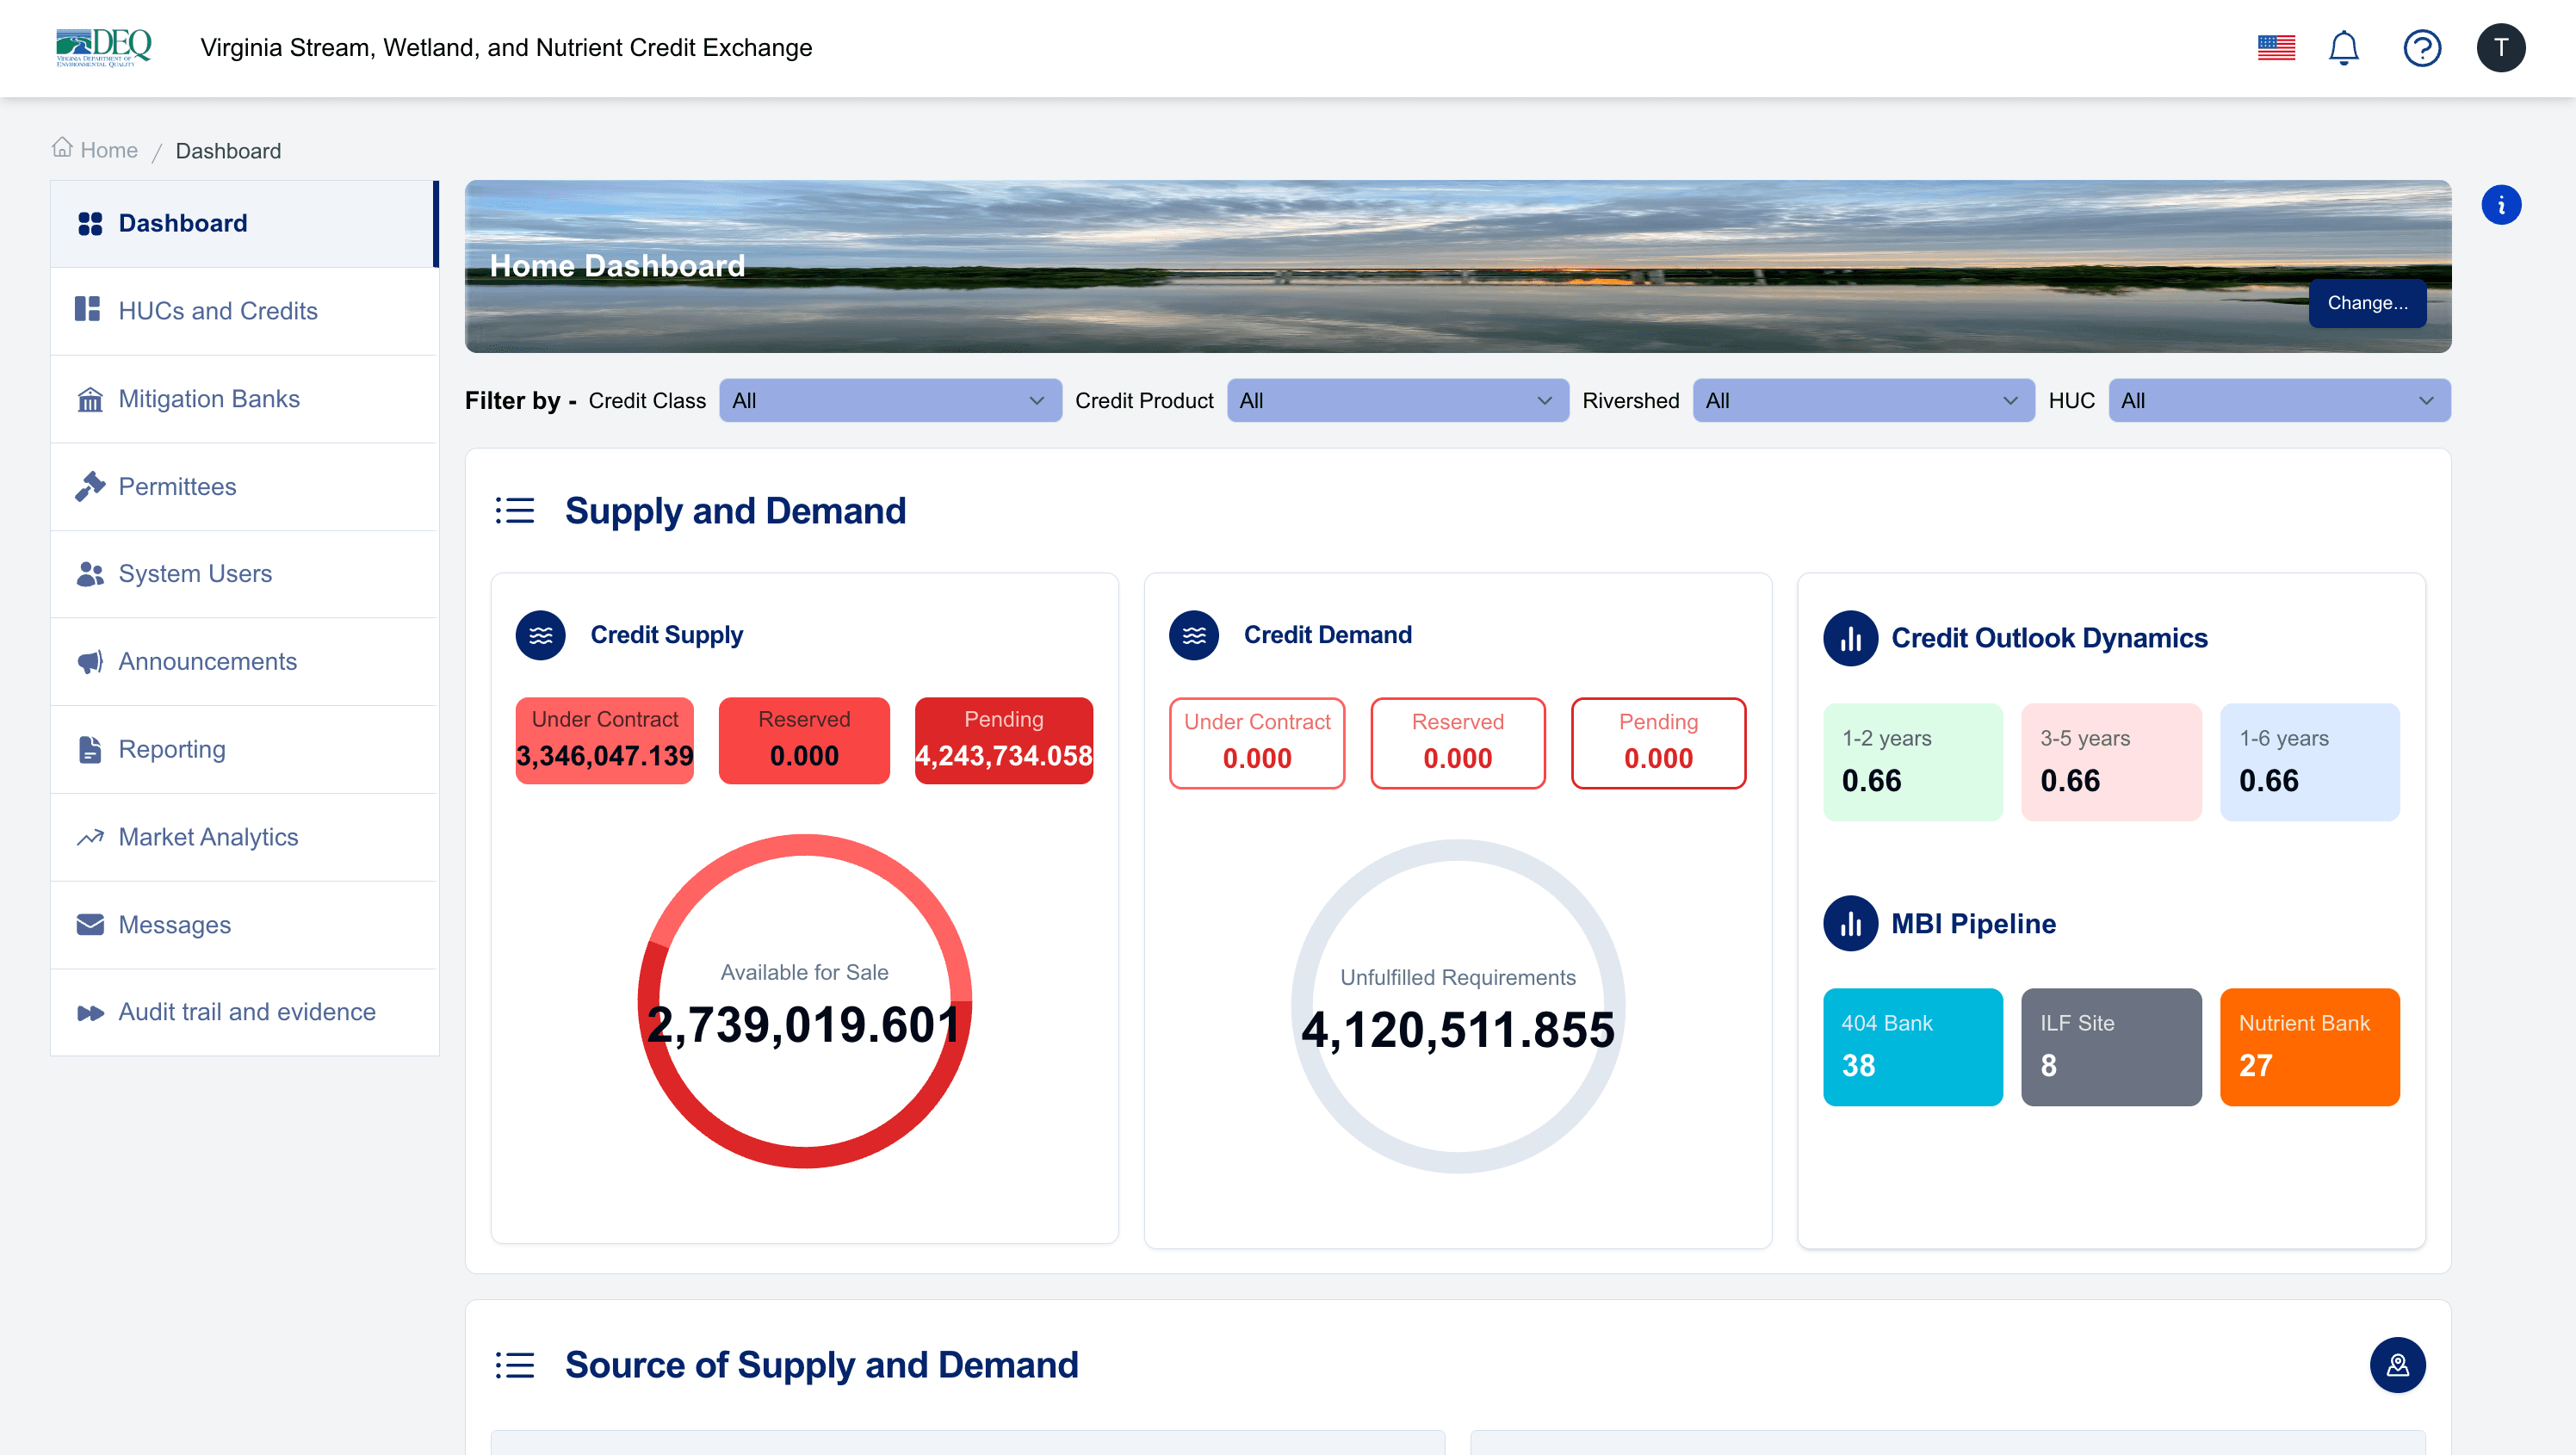Open HUCs and Credits menu item
Image resolution: width=2576 pixels, height=1455 pixels.
(x=217, y=311)
